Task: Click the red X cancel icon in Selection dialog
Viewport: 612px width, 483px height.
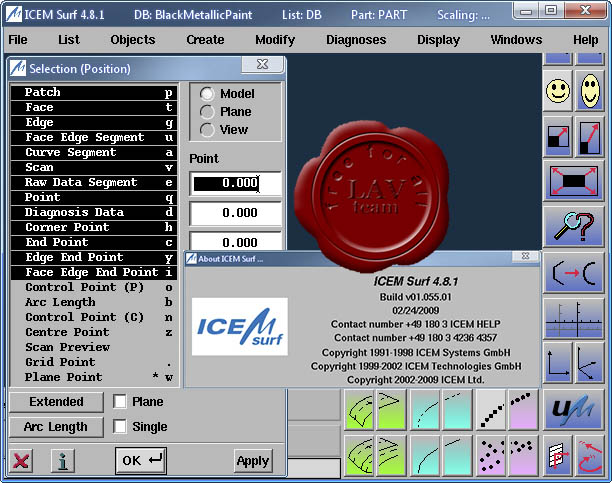Action: tap(21, 461)
